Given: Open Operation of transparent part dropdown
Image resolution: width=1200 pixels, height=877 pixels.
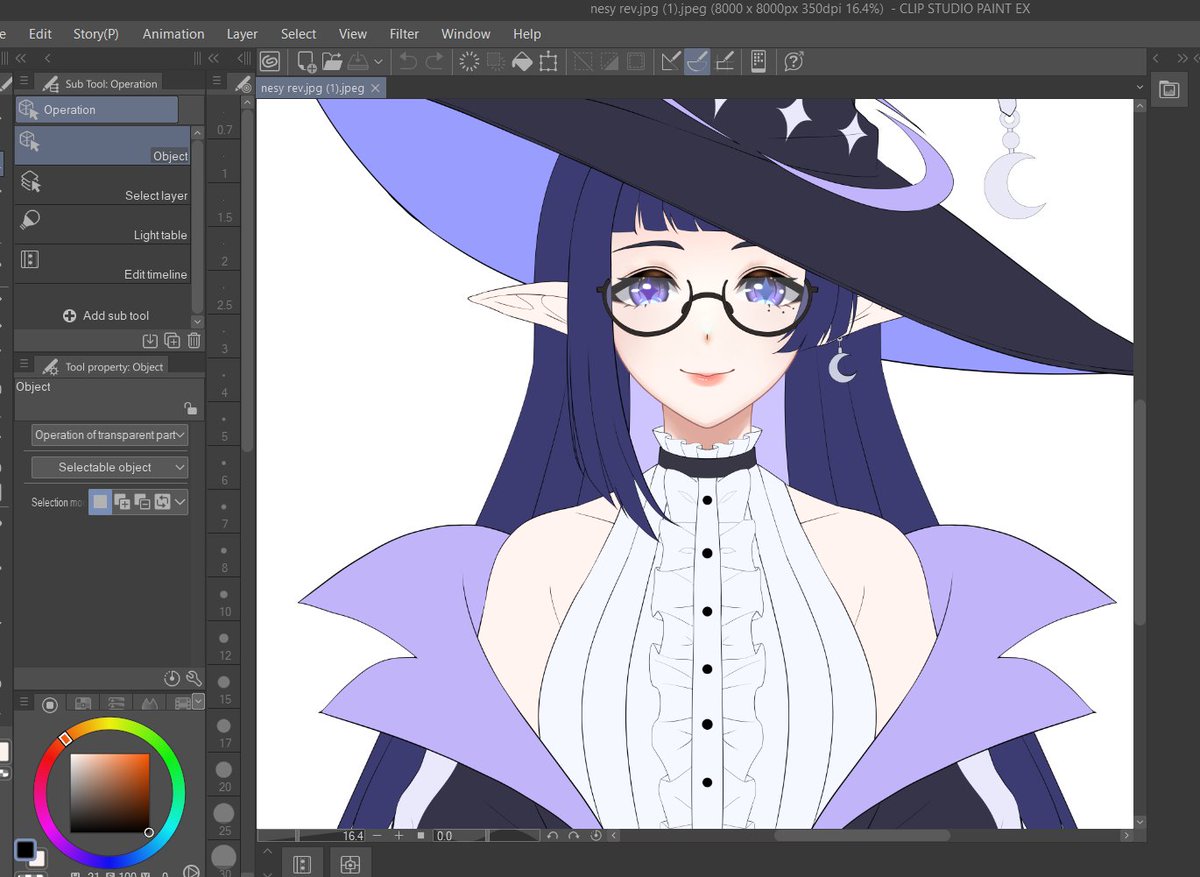Looking at the screenshot, I should (x=110, y=435).
